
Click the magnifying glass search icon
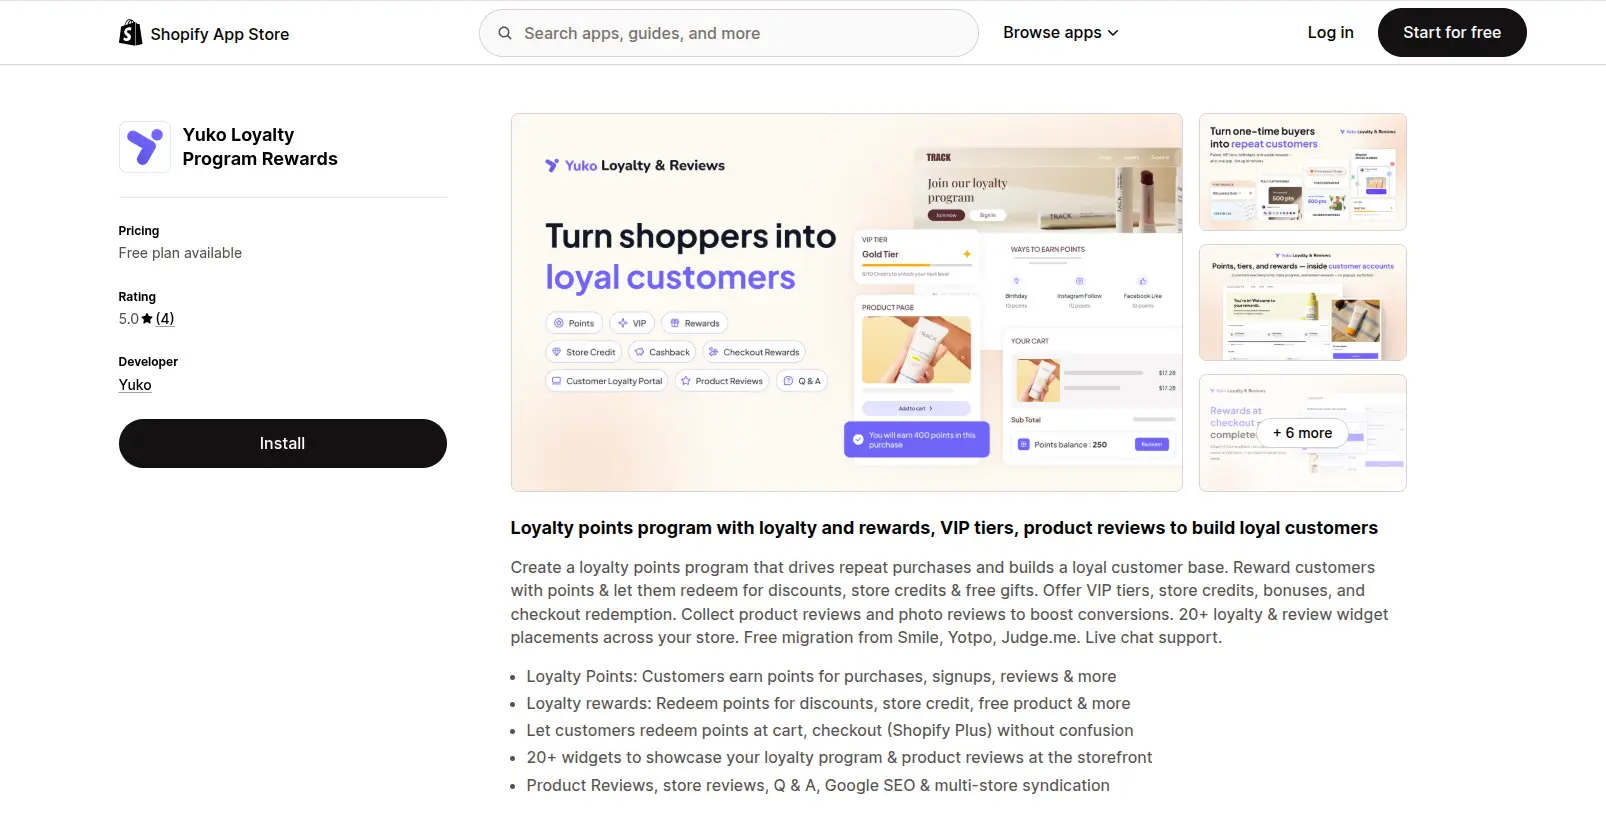click(x=504, y=32)
